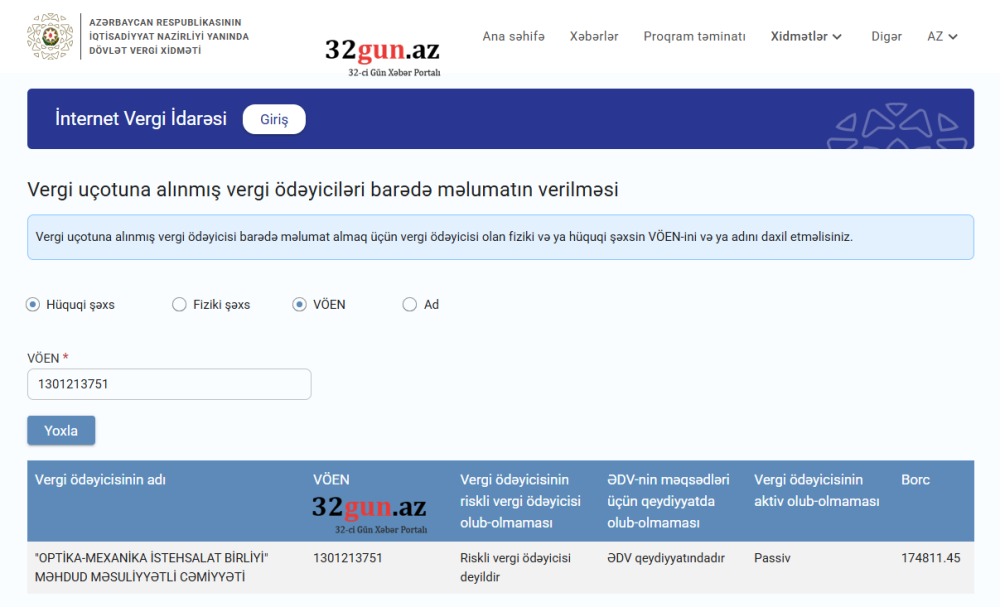This screenshot has height=607, width=1000.
Task: Expand the AZ language selector
Action: 941,36
